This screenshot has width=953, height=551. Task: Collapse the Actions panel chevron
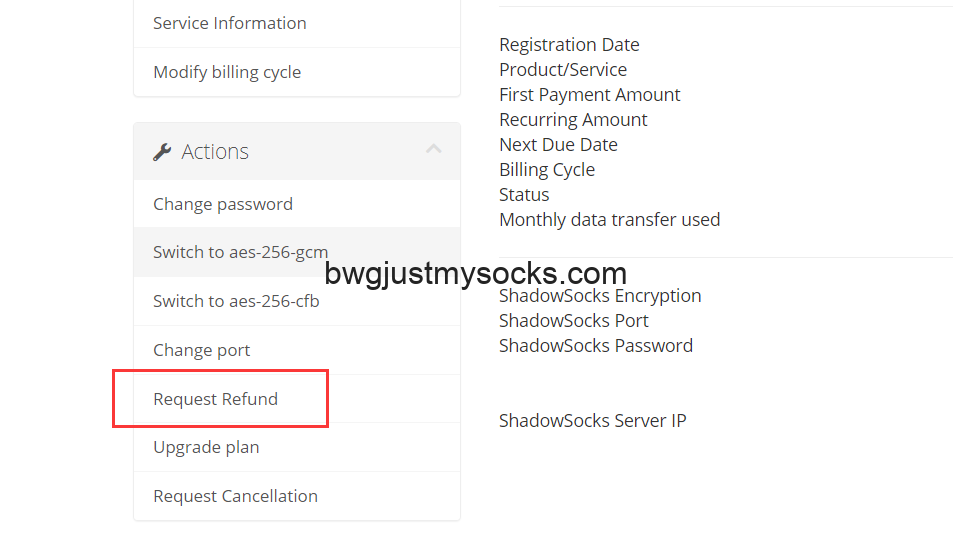point(433,150)
